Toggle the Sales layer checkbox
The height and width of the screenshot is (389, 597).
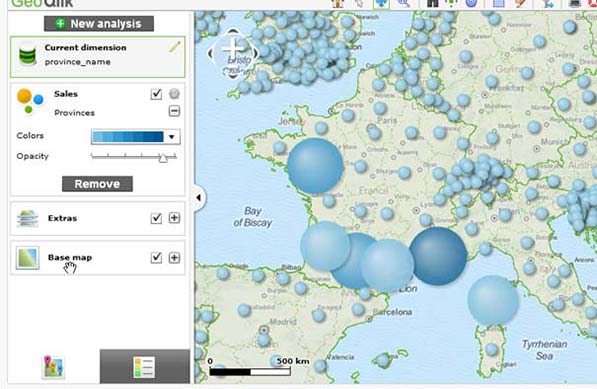click(156, 94)
